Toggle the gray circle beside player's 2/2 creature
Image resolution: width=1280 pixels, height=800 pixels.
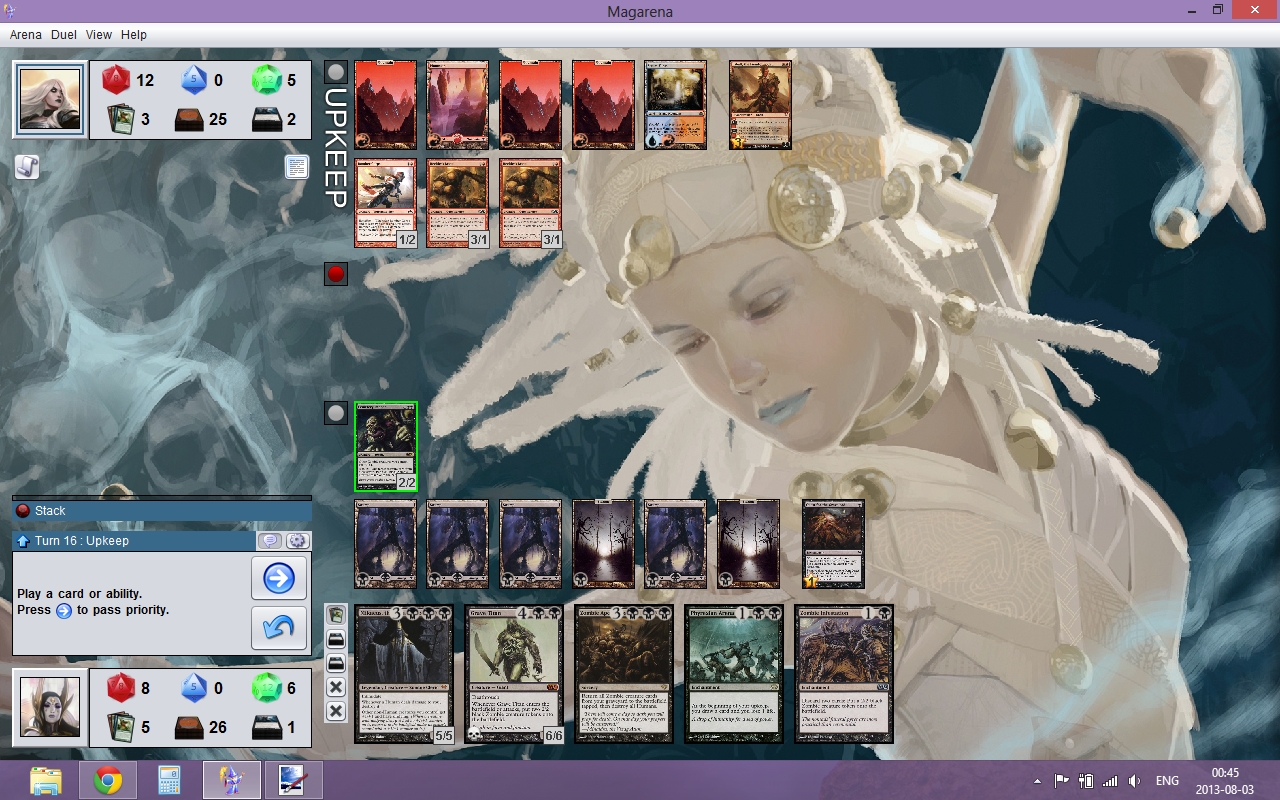[x=336, y=413]
